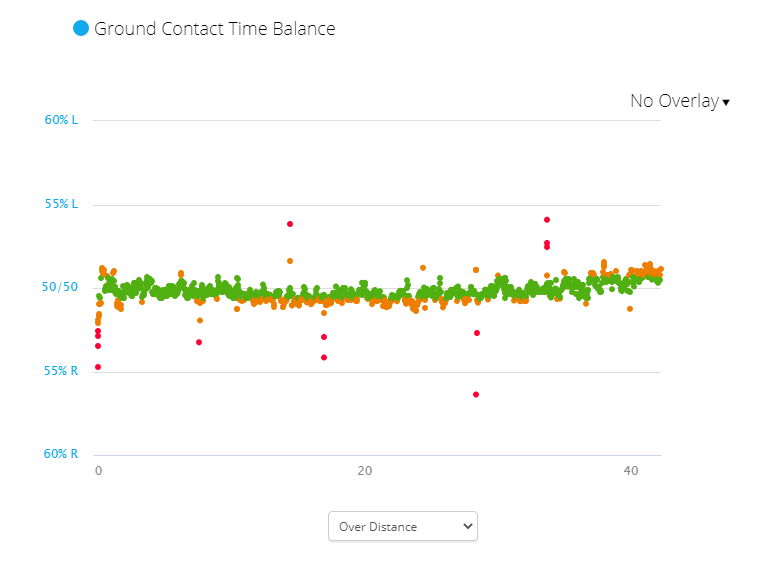Click the Ground Contact Time Balance title
Image resolution: width=766 pixels, height=570 pixels.
click(x=214, y=28)
